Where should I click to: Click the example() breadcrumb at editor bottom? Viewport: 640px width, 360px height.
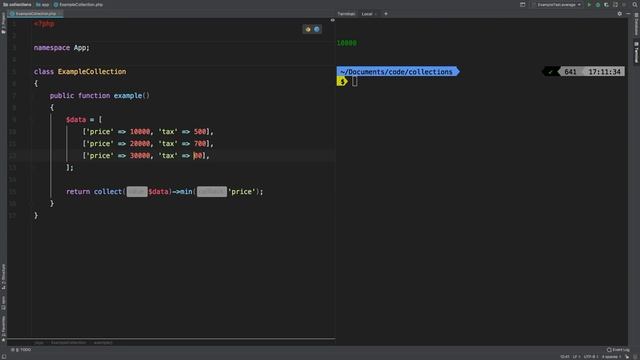click(x=103, y=342)
